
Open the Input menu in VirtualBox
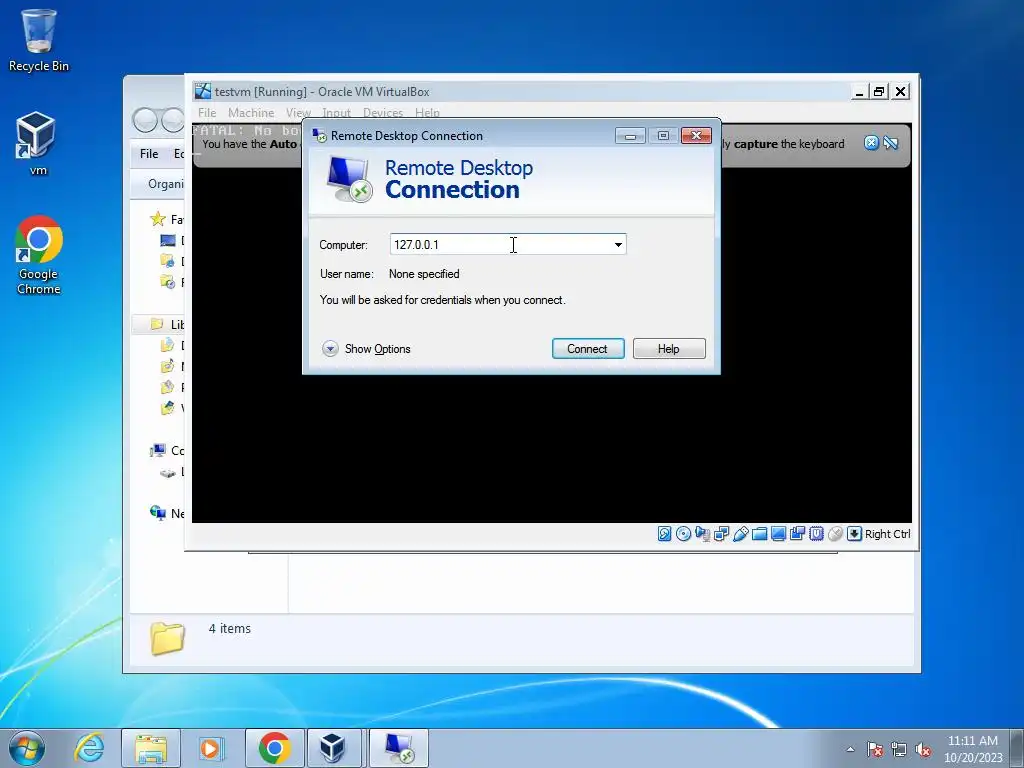pos(336,113)
